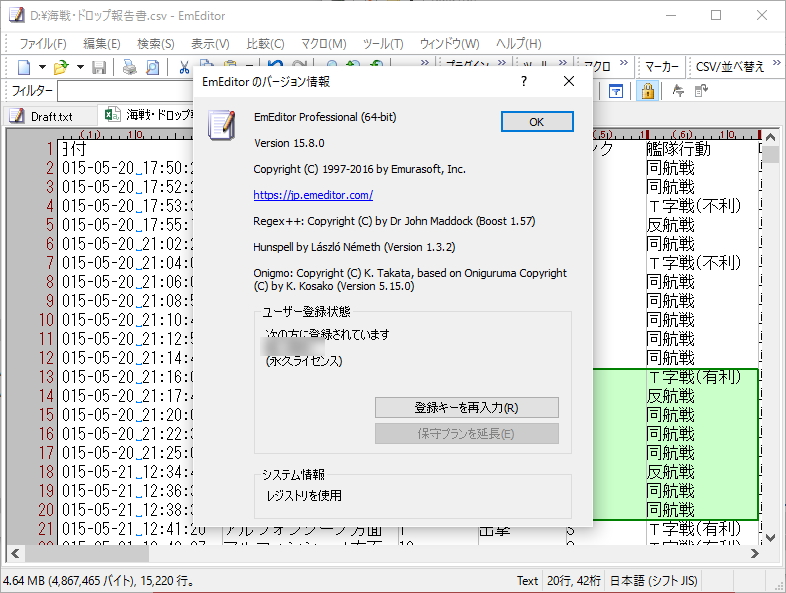Click the Save floppy disk icon
This screenshot has width=786, height=593.
click(x=99, y=67)
